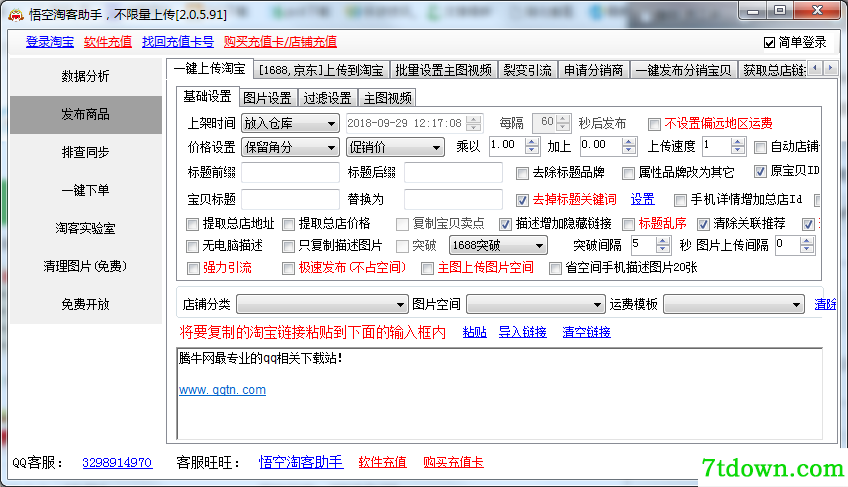Check 主图上传图片空间 option
The height and width of the screenshot is (487, 848).
tap(428, 268)
